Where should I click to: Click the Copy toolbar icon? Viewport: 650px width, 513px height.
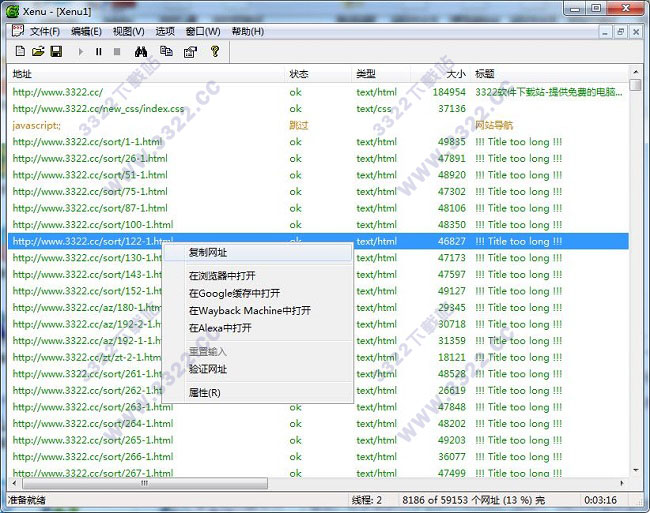click(166, 51)
